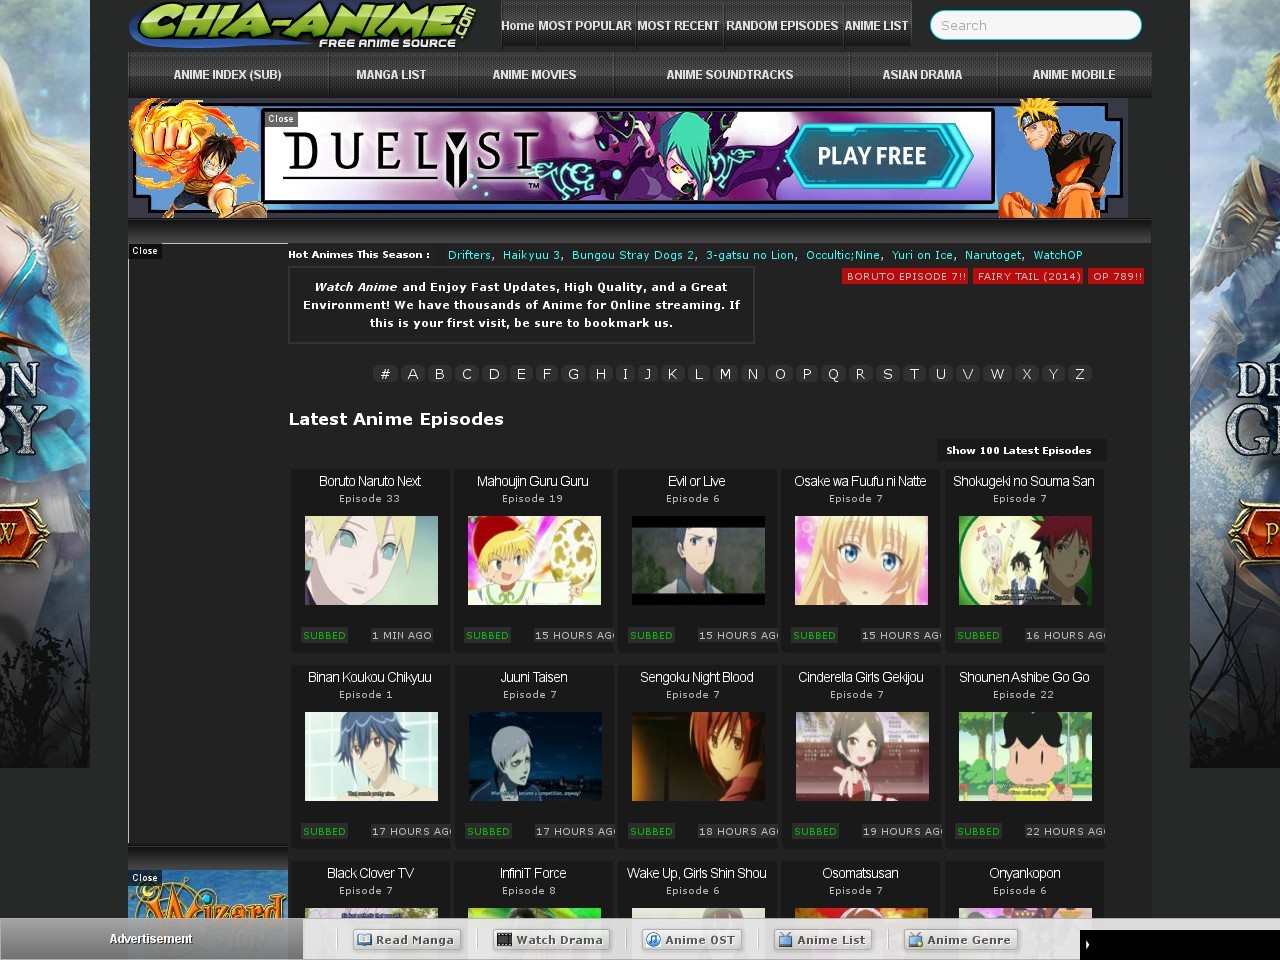This screenshot has width=1280, height=960.
Task: Click the Black Clover TV title
Action: point(370,873)
